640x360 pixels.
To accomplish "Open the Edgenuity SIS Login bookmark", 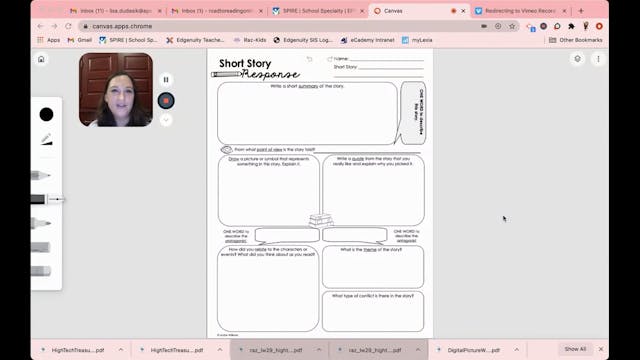I will coord(303,40).
